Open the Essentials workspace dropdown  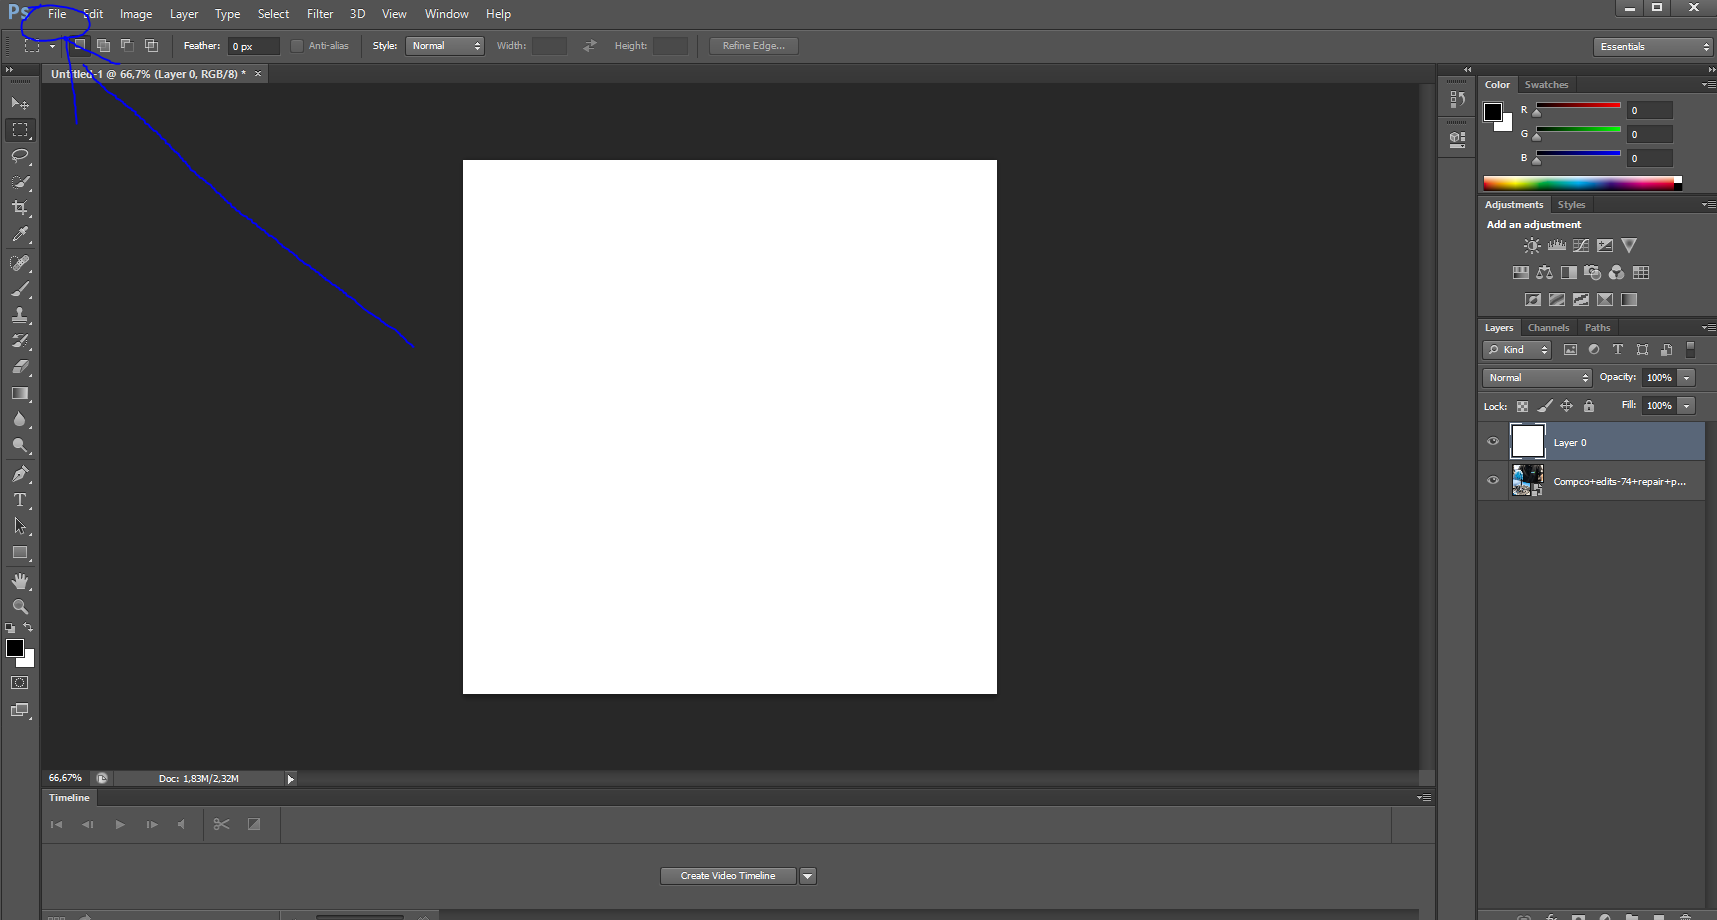(x=1654, y=47)
